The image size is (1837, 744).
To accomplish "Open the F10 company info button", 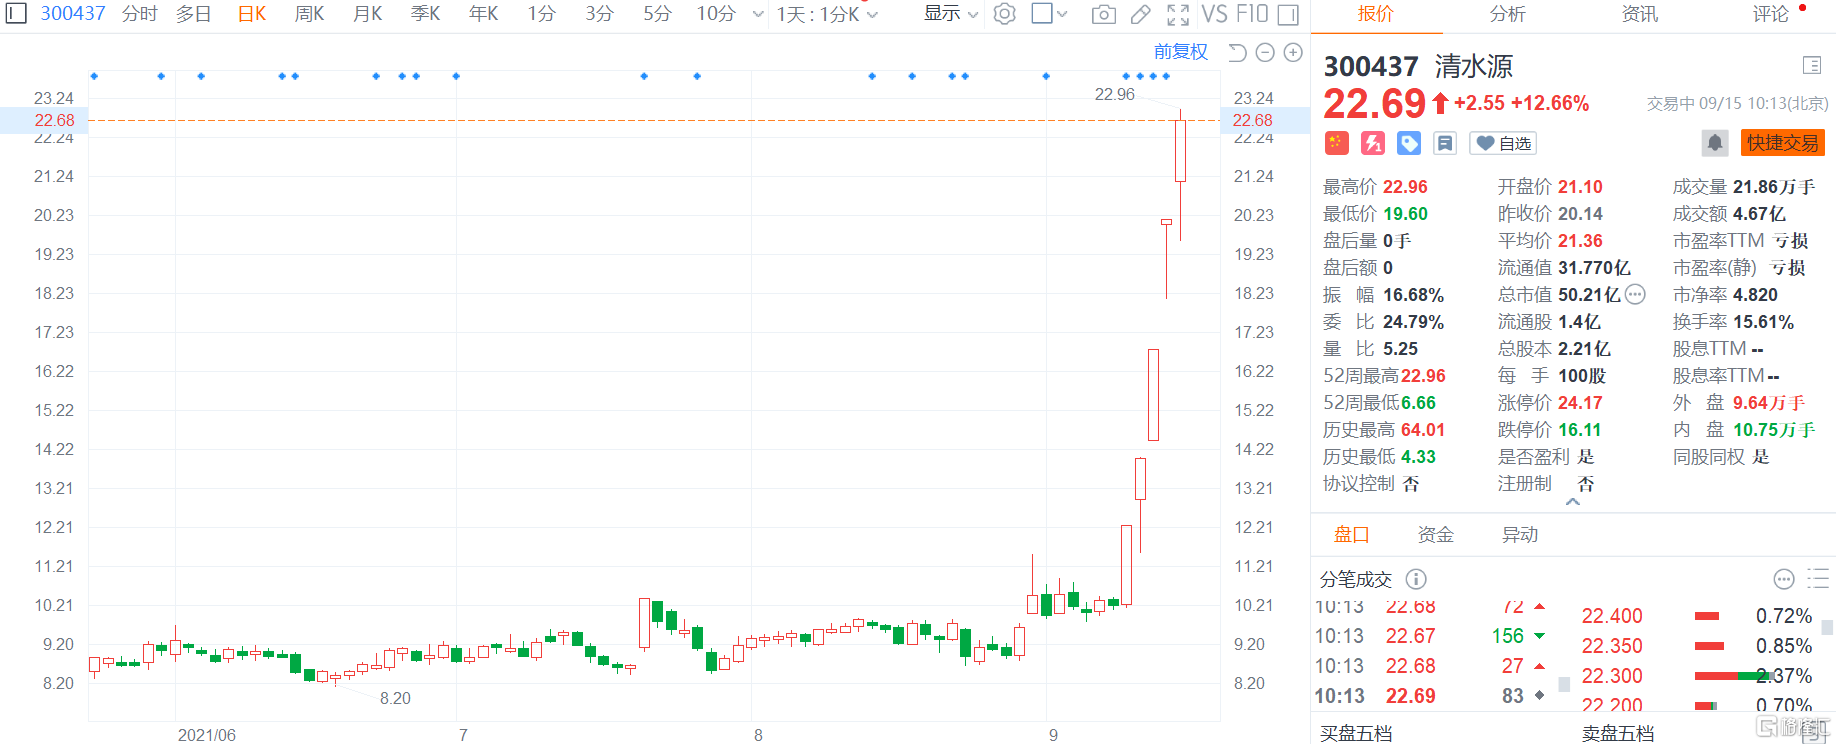I will point(1251,14).
